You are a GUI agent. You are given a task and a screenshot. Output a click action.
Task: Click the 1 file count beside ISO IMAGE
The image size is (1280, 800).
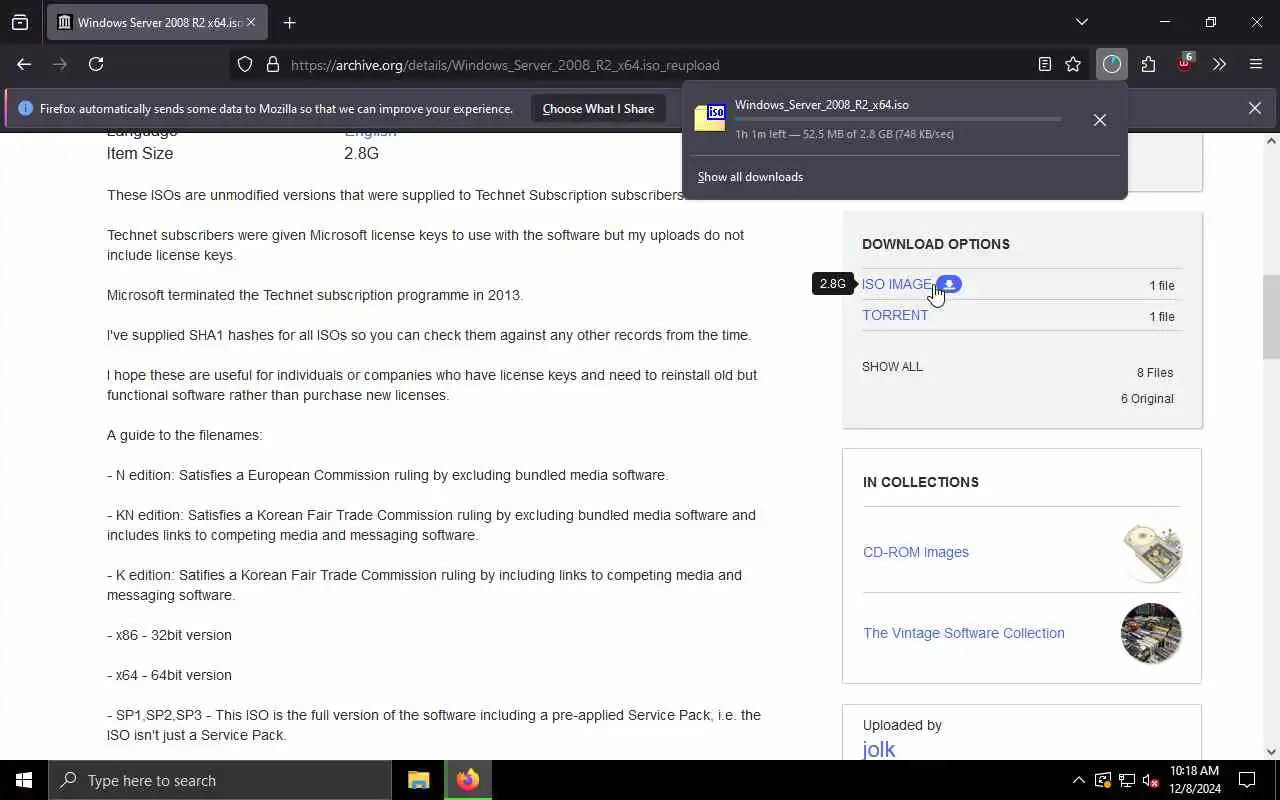[x=1162, y=286]
